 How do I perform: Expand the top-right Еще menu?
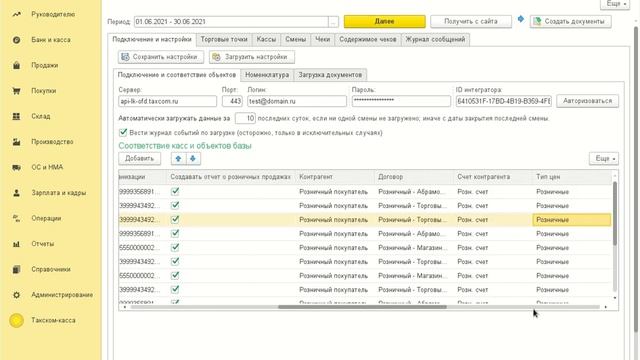pos(615,4)
